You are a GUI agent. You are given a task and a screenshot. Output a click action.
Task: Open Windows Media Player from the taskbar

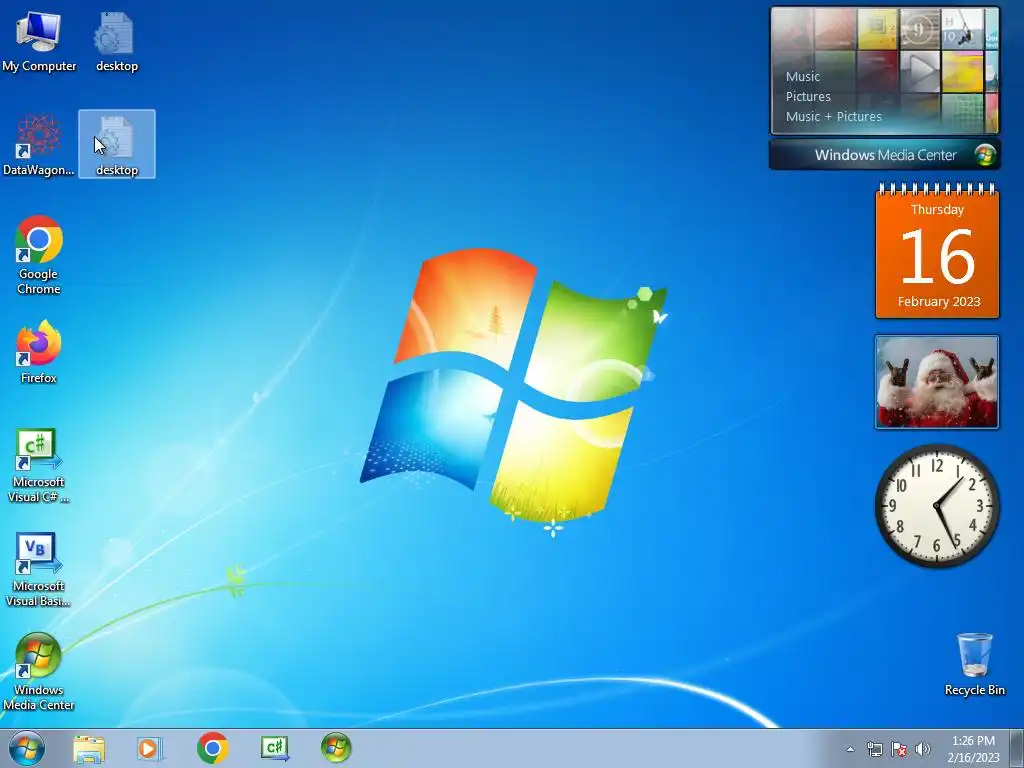coord(150,748)
